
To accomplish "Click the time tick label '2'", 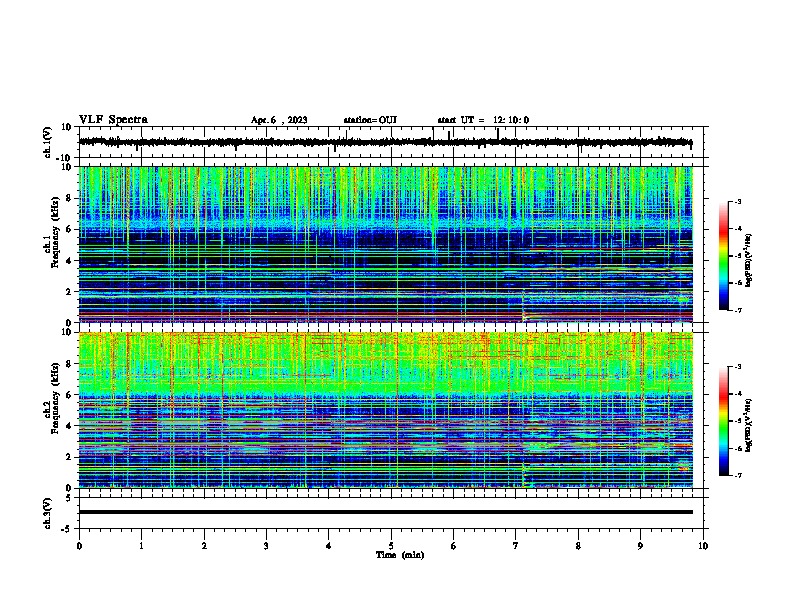I will click(x=204, y=546).
